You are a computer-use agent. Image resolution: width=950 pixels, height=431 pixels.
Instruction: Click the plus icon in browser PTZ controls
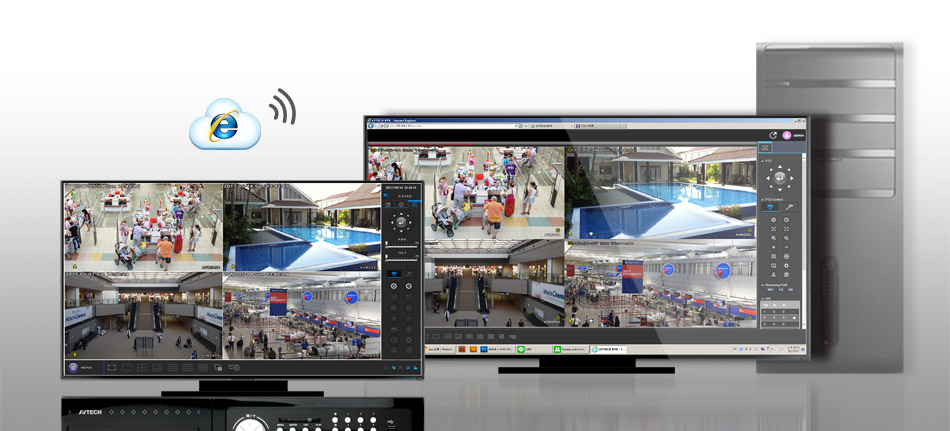(774, 247)
